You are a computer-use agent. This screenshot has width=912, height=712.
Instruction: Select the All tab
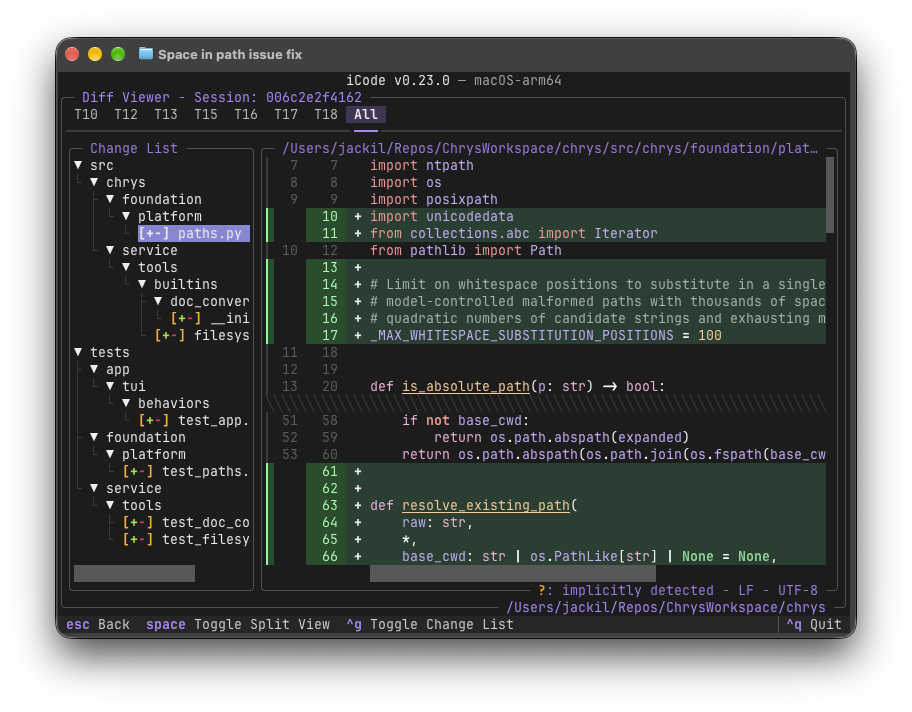point(366,114)
